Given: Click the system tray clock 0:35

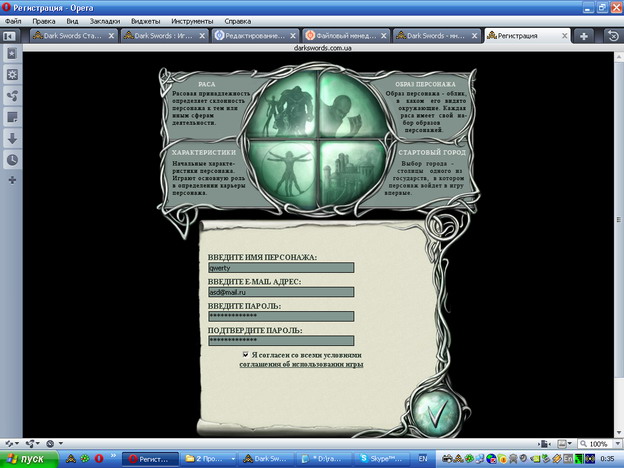Looking at the screenshot, I should coord(607,459).
